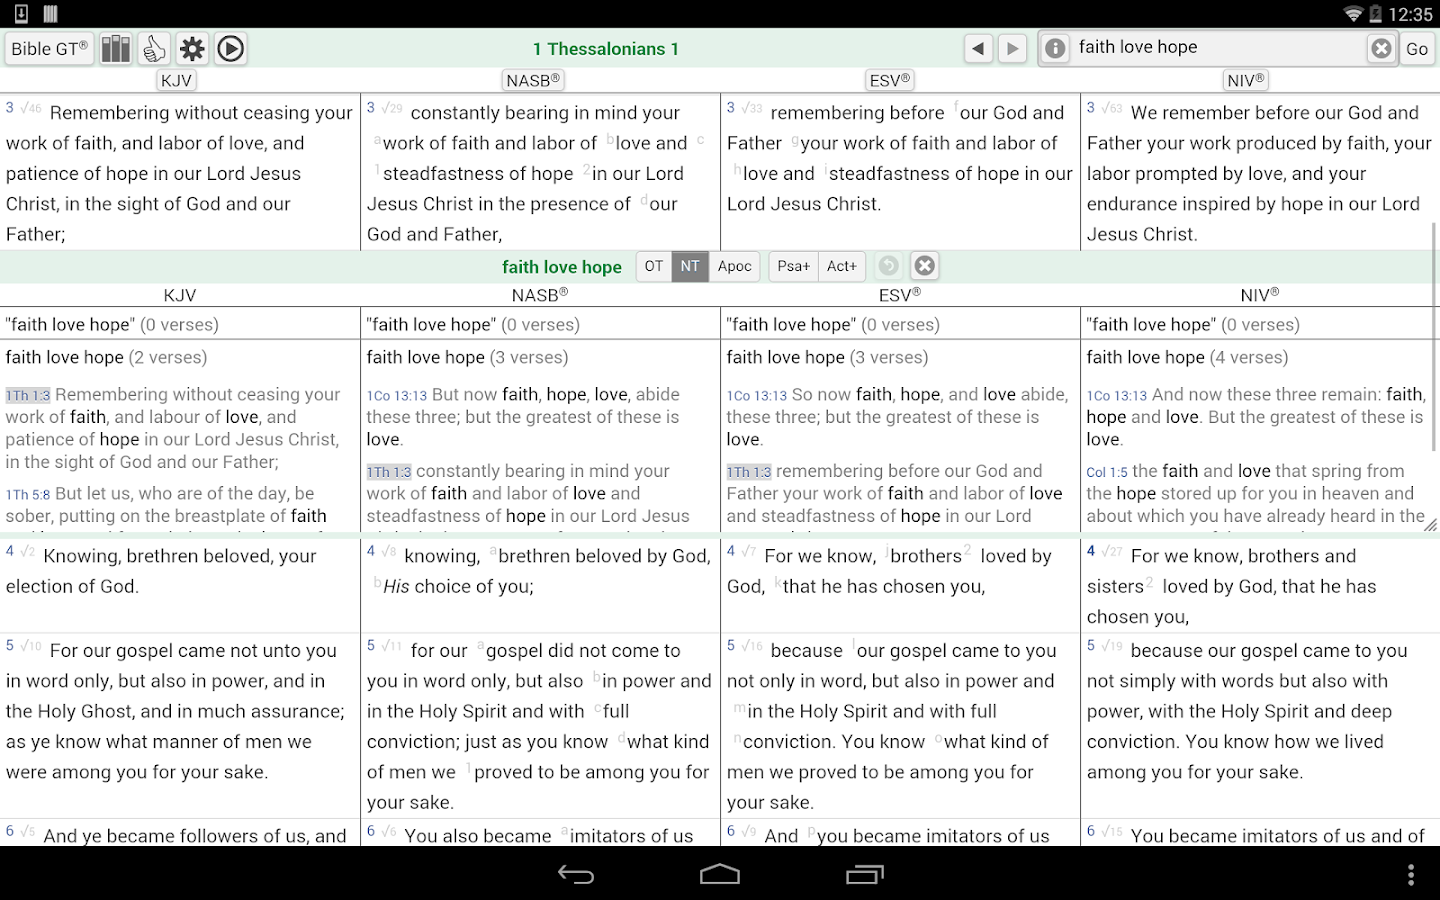
Task: Clear the search text using the X icon
Action: tap(1381, 47)
